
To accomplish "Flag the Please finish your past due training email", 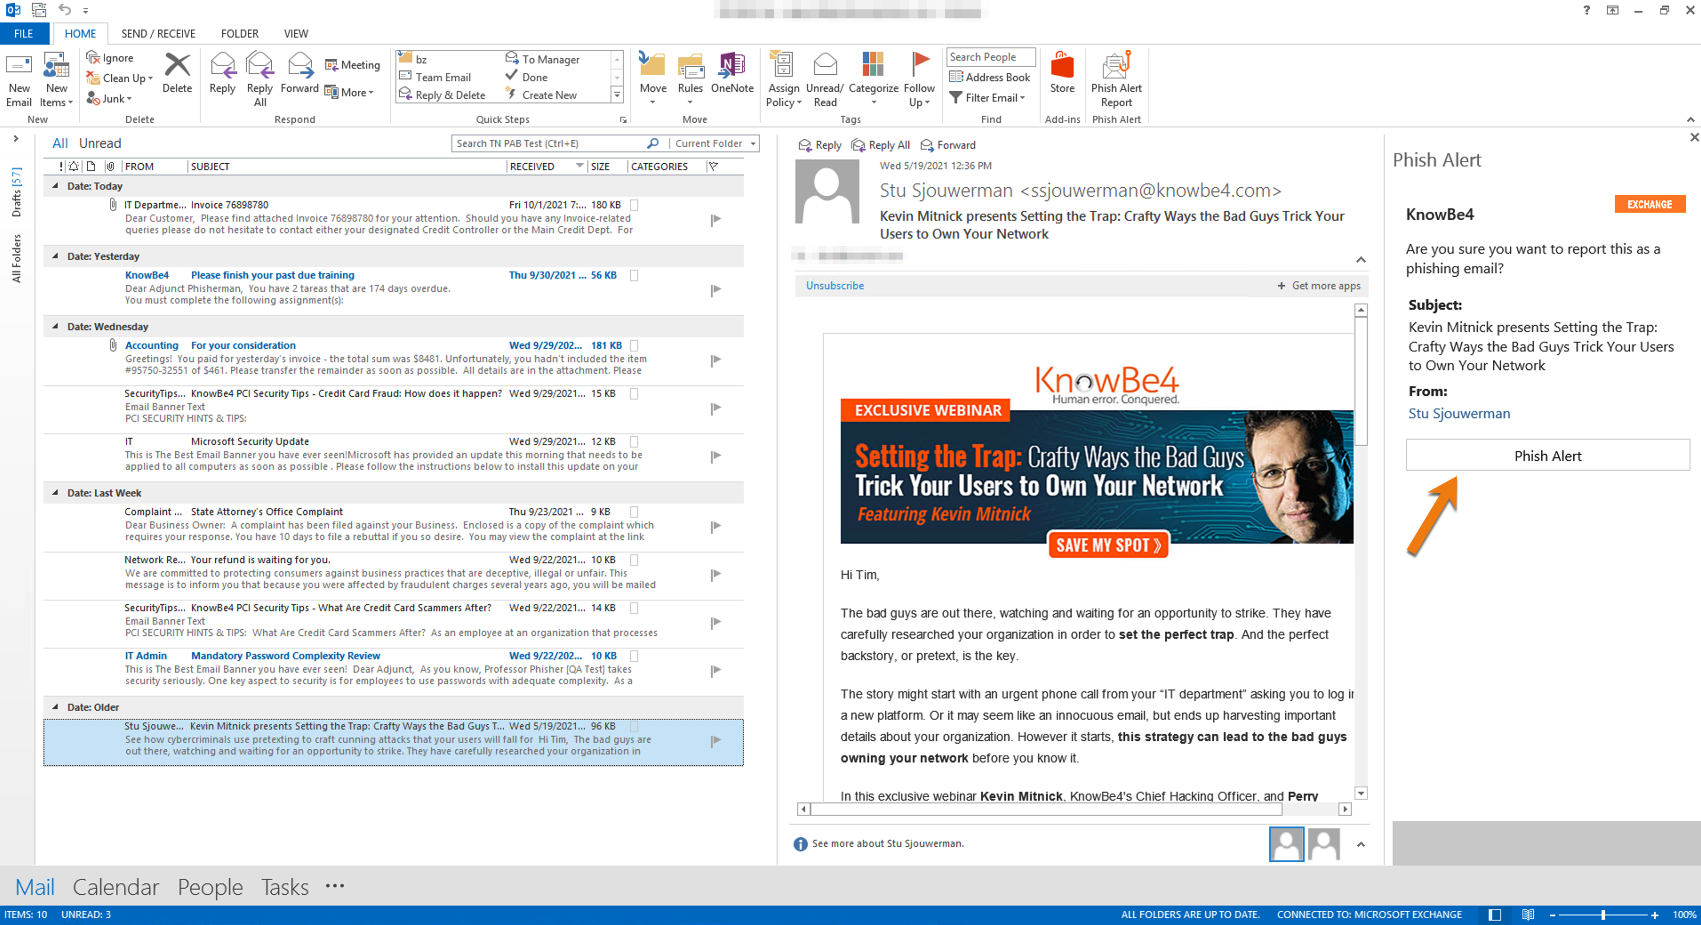I will click(x=716, y=290).
